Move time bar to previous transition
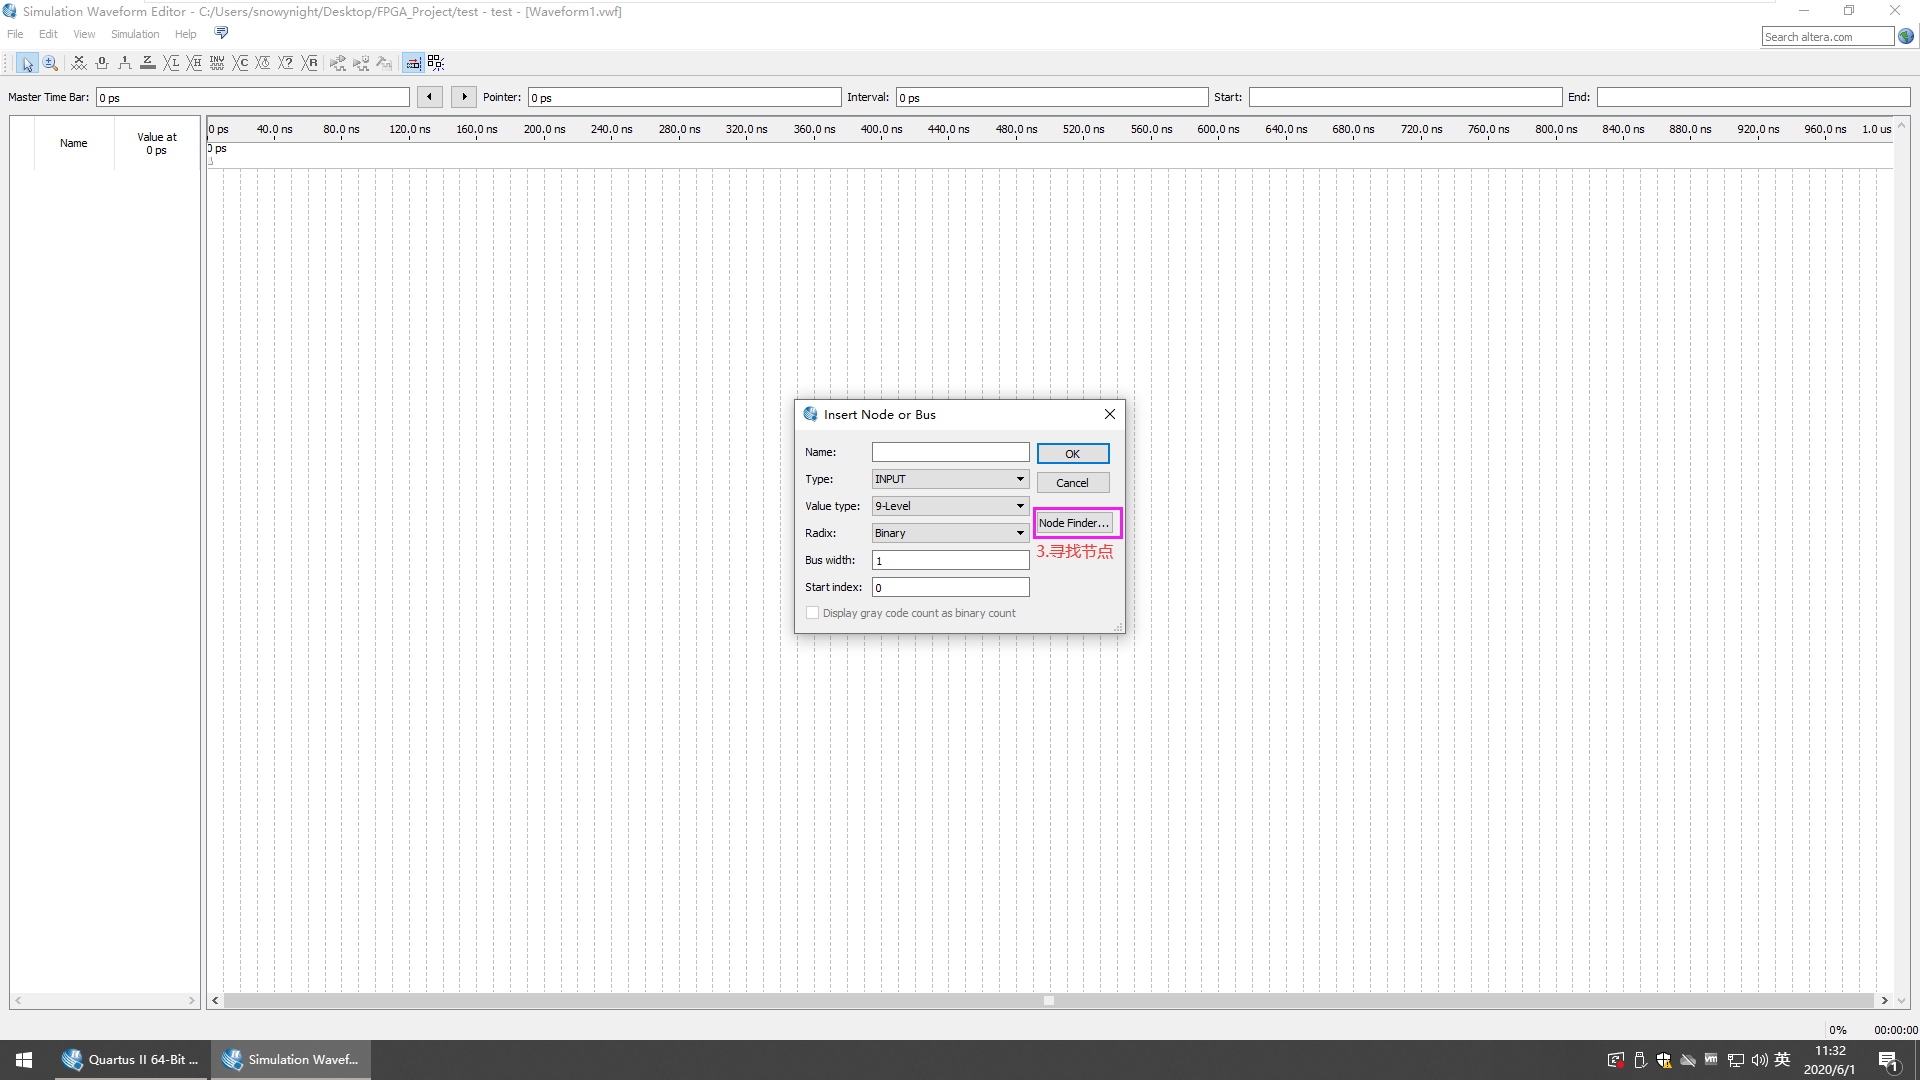The image size is (1920, 1080). pyautogui.click(x=429, y=97)
